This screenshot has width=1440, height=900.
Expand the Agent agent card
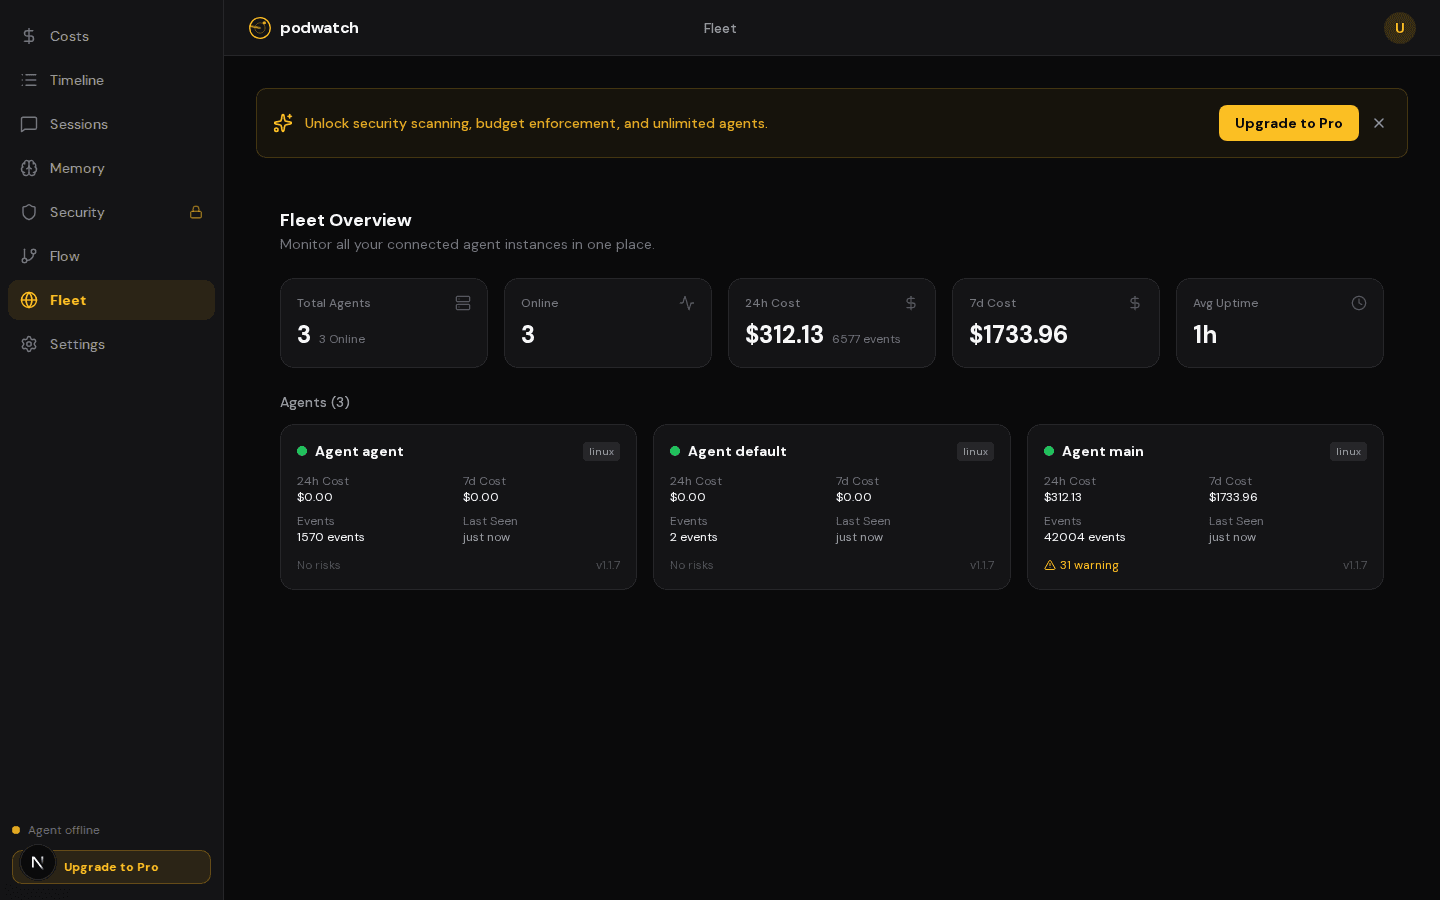[x=458, y=507]
